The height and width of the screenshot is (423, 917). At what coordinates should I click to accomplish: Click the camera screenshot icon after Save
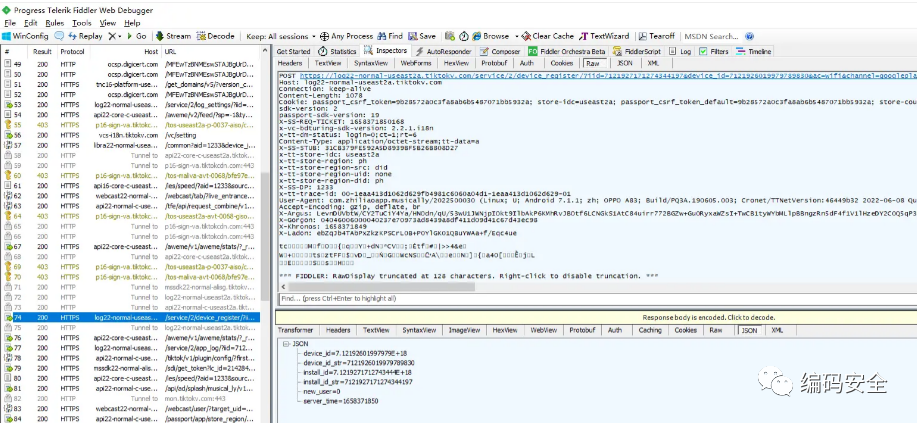click(450, 36)
